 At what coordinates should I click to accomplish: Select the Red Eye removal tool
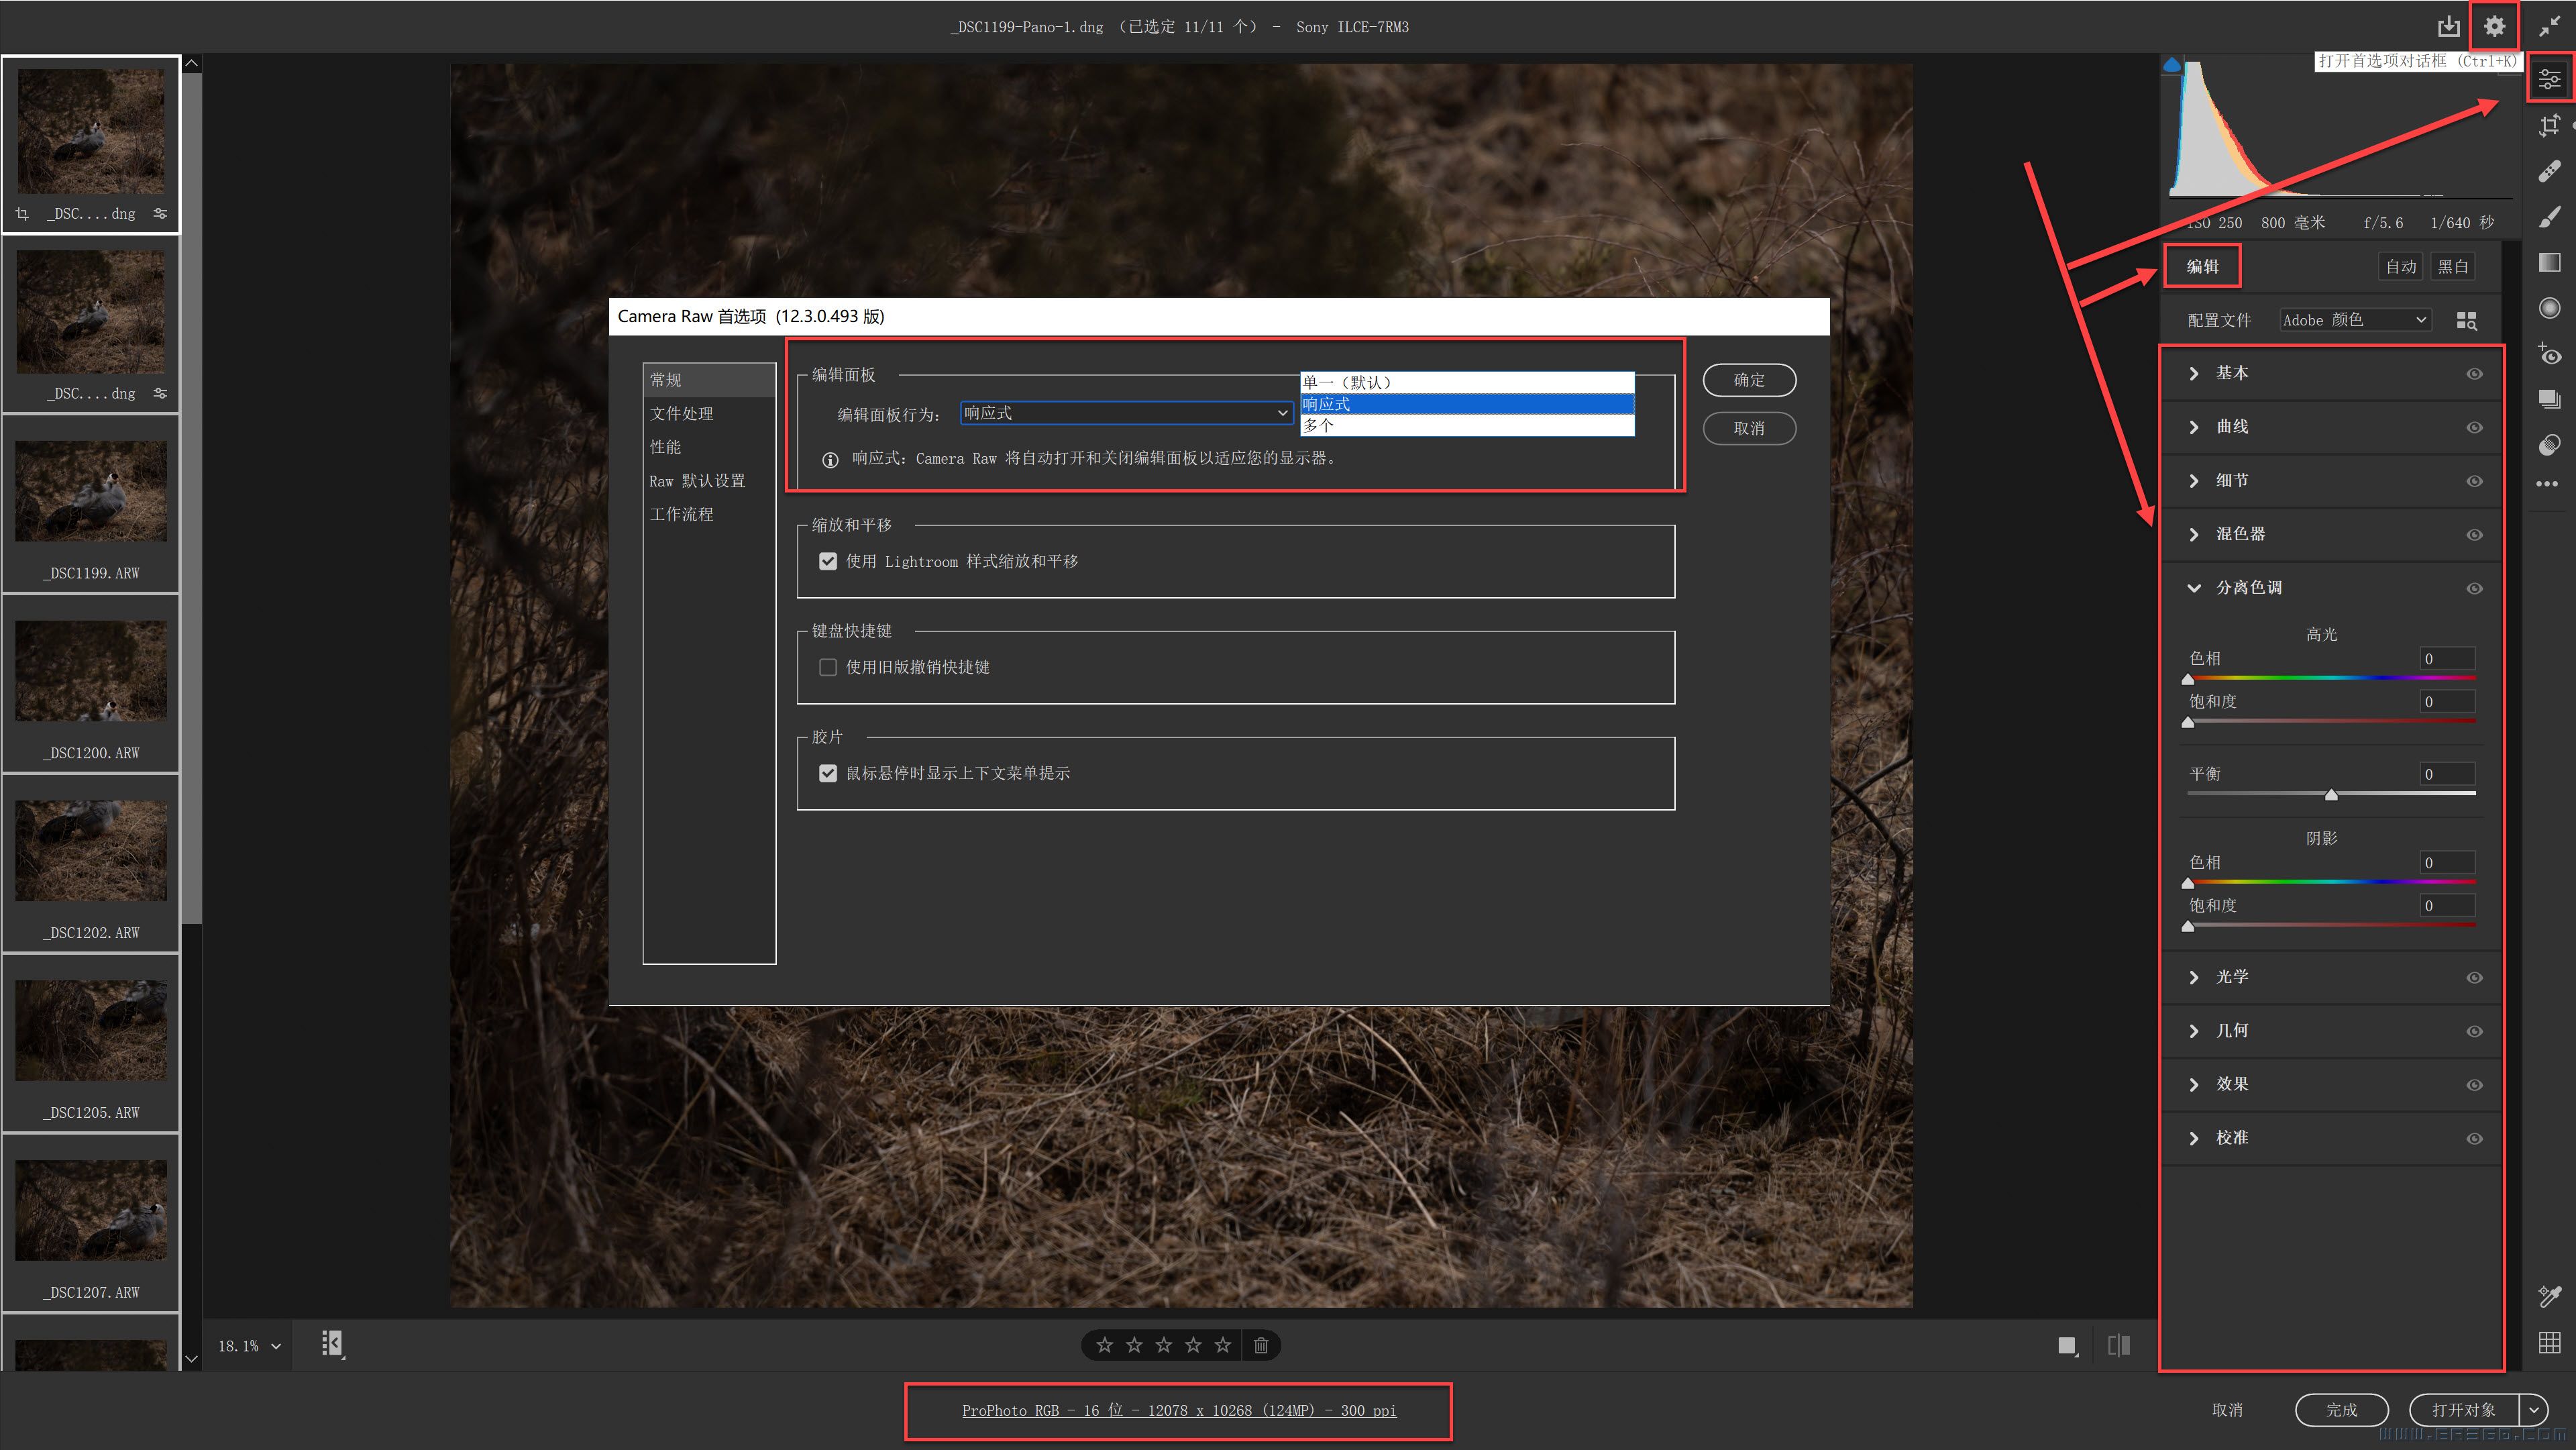(x=2549, y=354)
